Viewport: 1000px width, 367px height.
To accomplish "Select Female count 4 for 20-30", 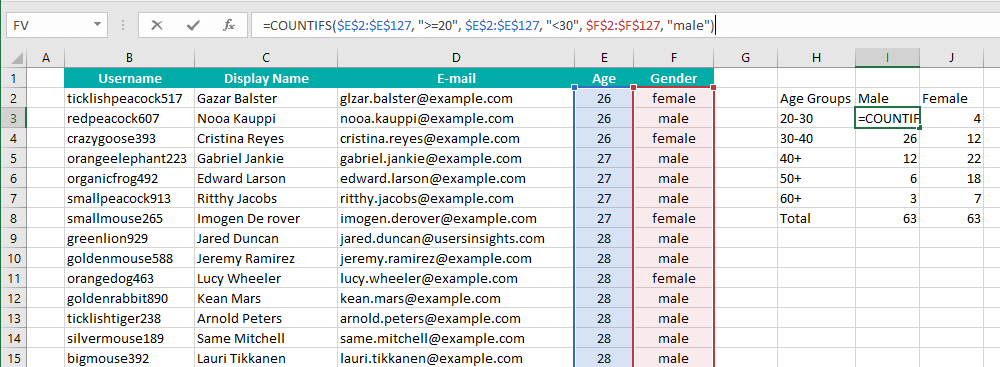I will tap(951, 119).
